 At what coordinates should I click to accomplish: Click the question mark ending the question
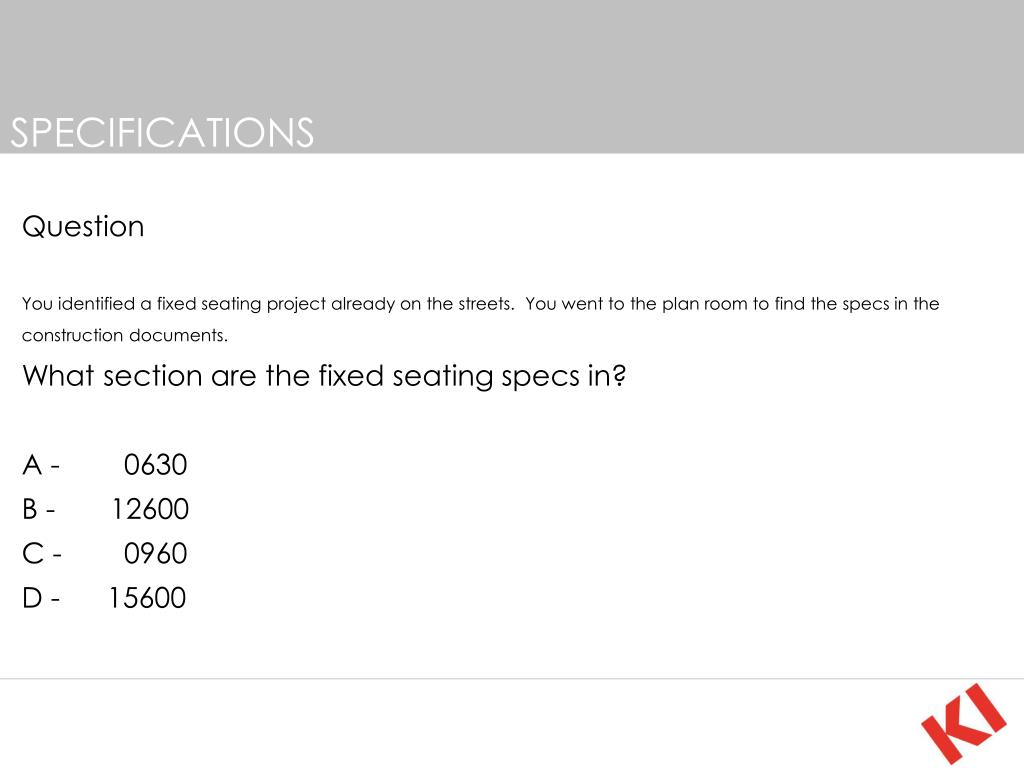[619, 375]
